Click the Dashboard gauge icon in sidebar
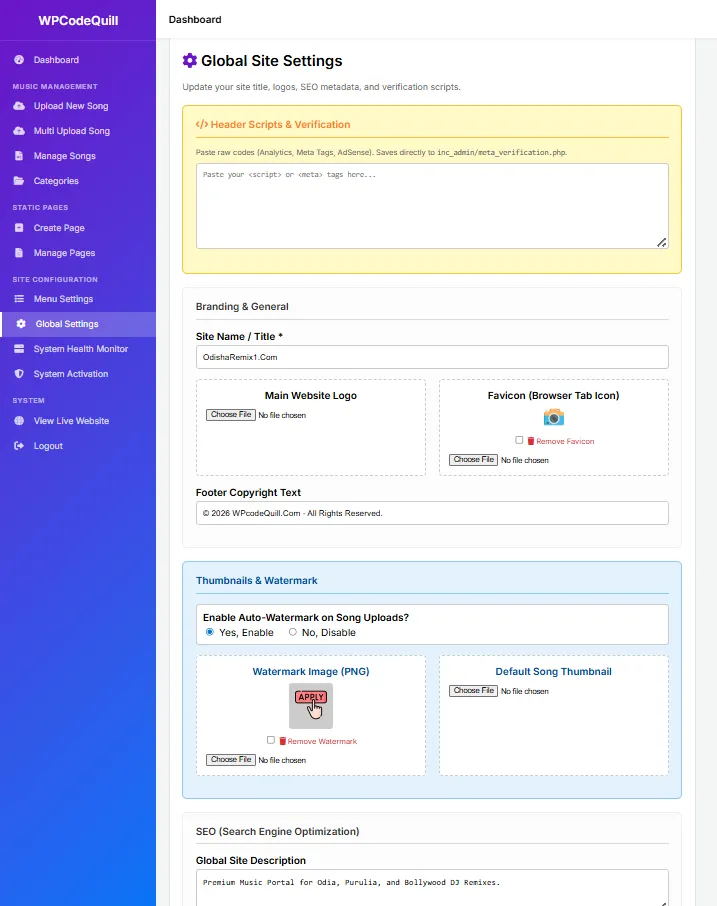This screenshot has height=906, width=717. [x=19, y=60]
